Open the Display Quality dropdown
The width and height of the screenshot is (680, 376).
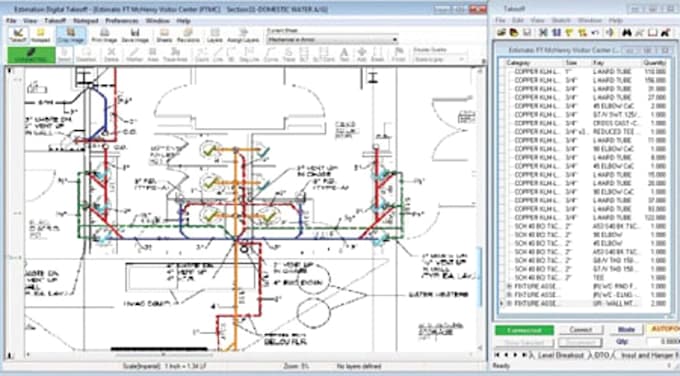pos(440,59)
